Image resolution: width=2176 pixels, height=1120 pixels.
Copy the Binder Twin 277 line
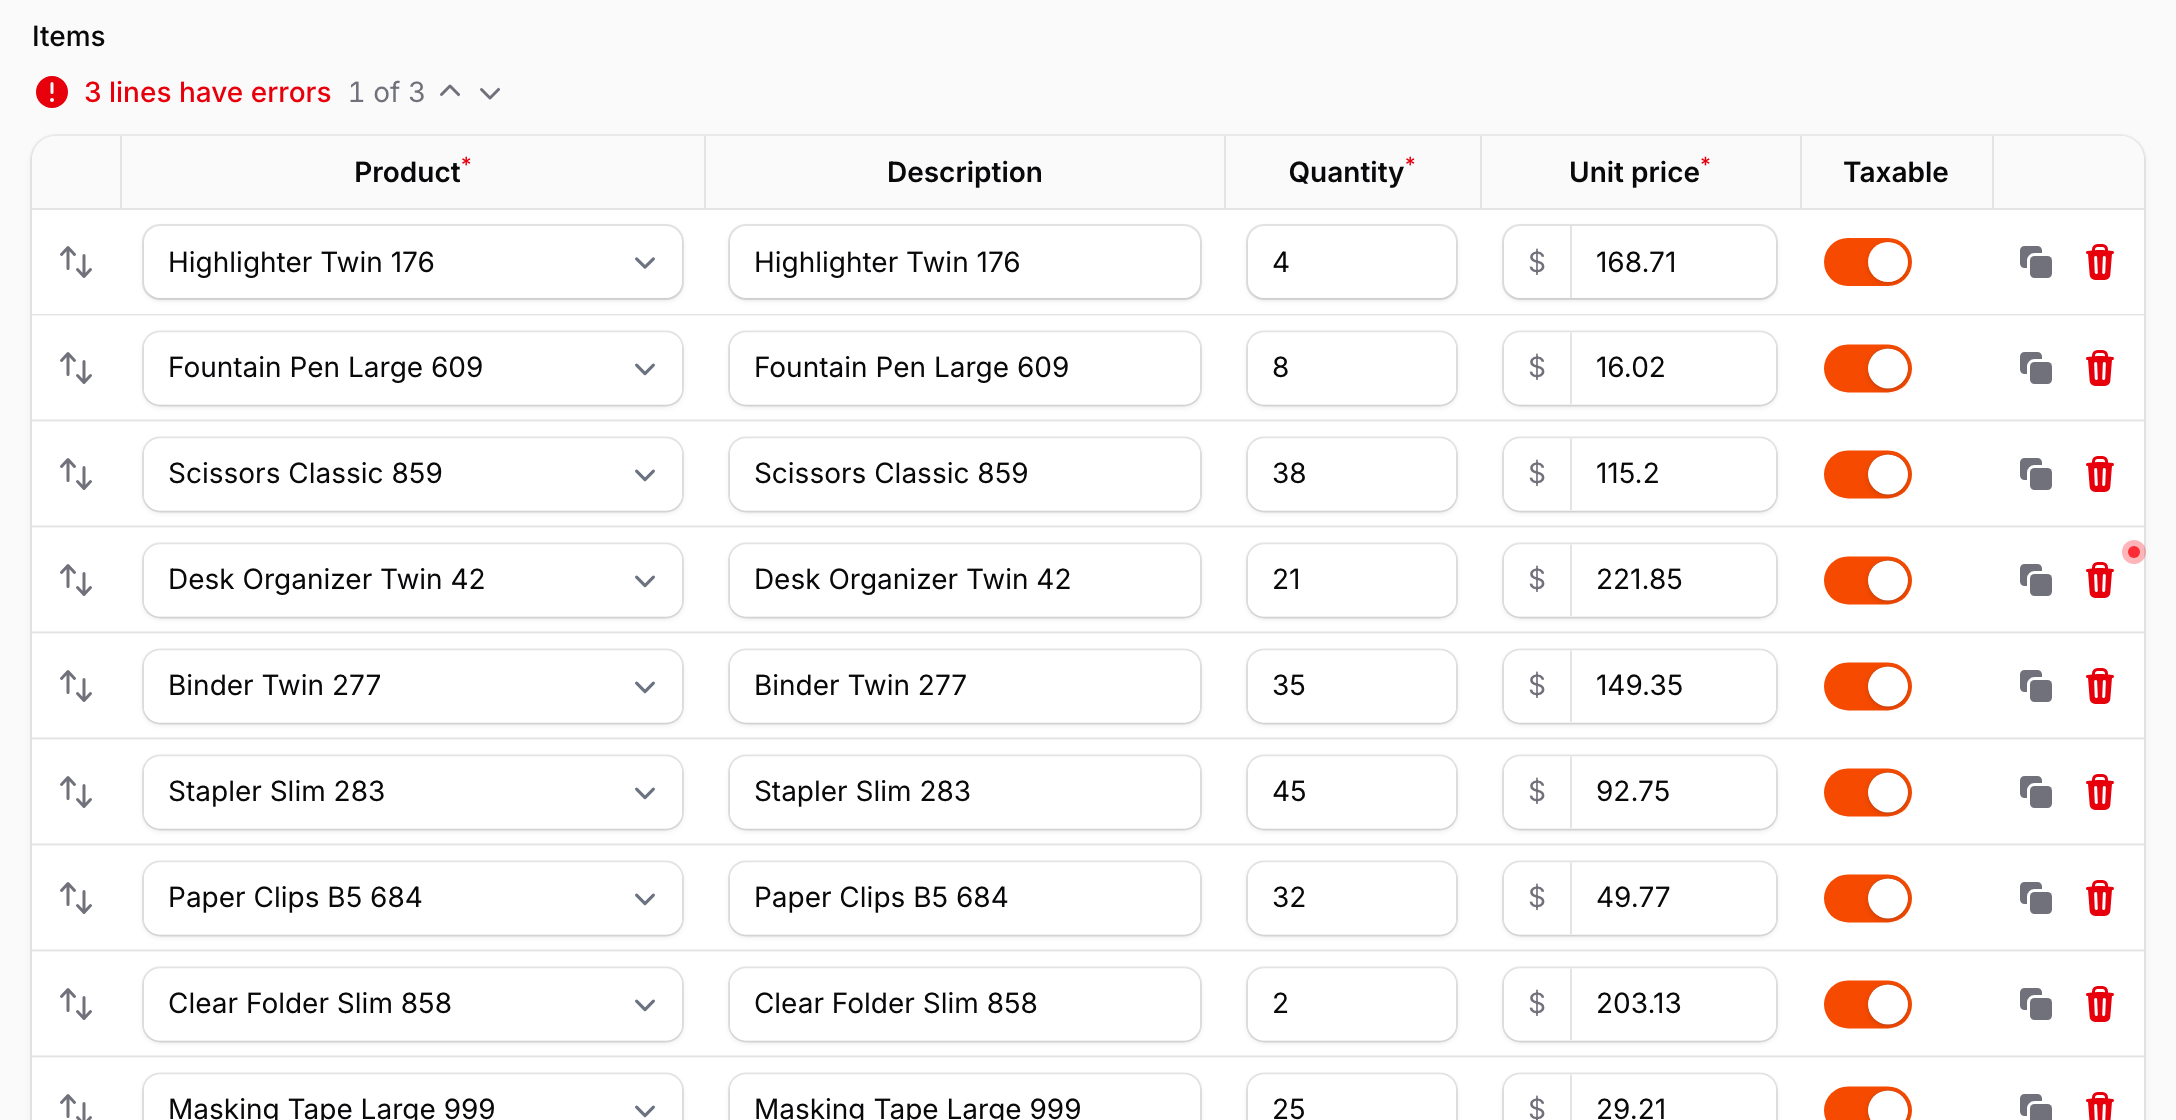point(2035,686)
